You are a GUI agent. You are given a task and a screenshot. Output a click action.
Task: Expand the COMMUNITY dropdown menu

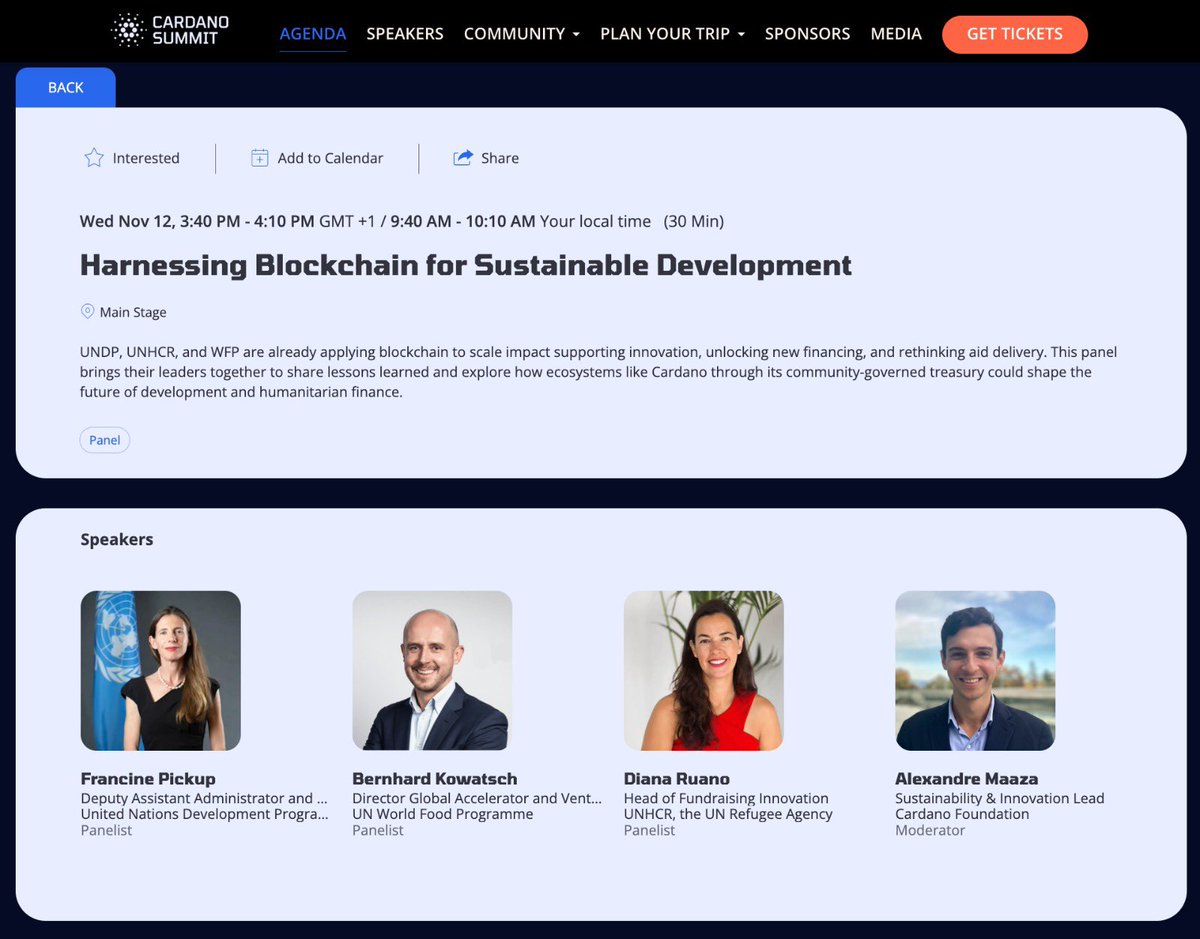[522, 33]
